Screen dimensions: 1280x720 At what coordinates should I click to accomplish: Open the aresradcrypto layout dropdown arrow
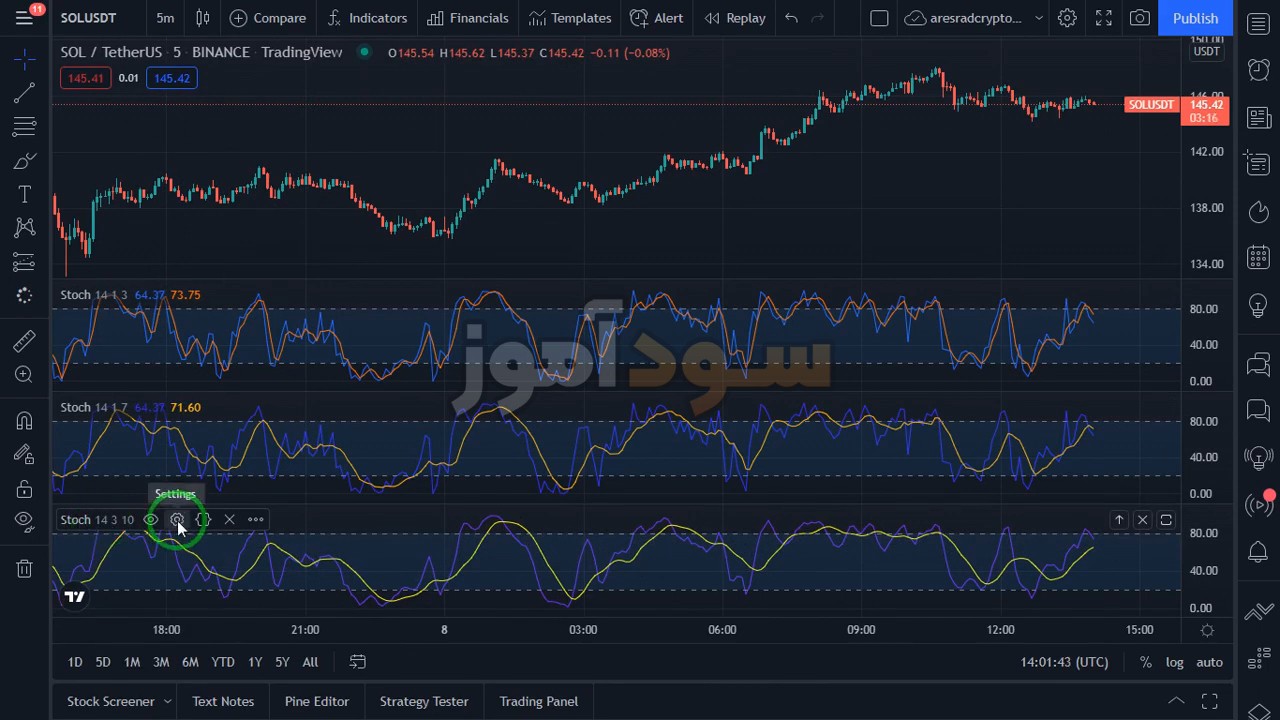tap(1039, 18)
